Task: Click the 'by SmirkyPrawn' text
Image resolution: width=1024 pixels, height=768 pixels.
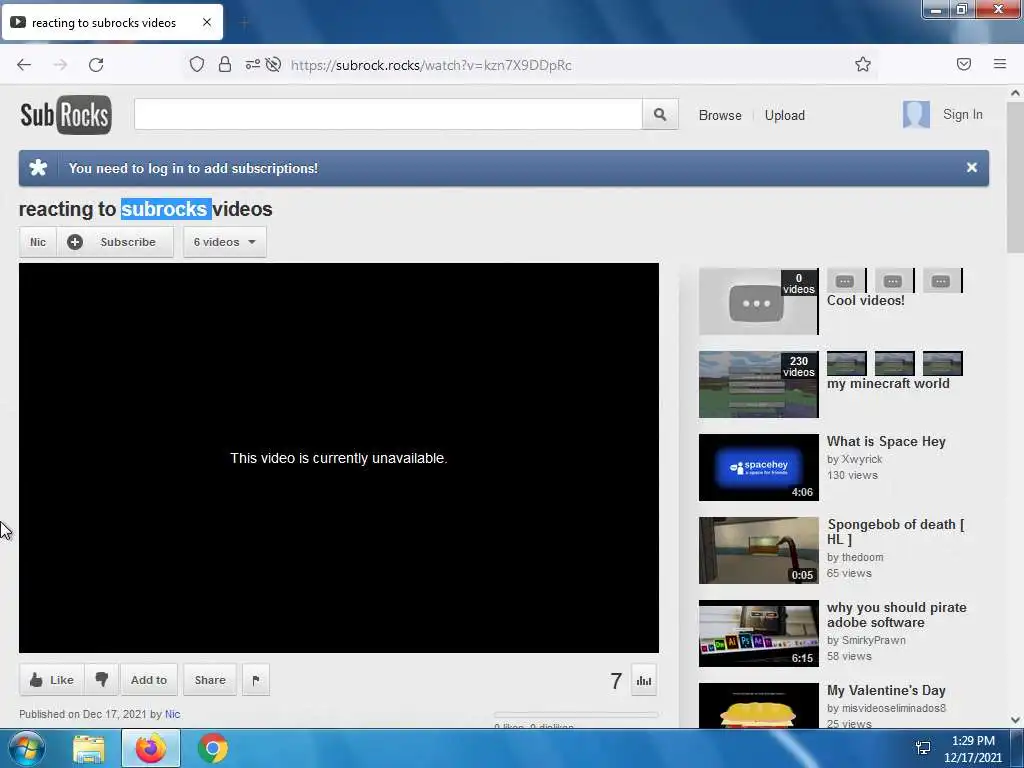Action: coord(866,640)
